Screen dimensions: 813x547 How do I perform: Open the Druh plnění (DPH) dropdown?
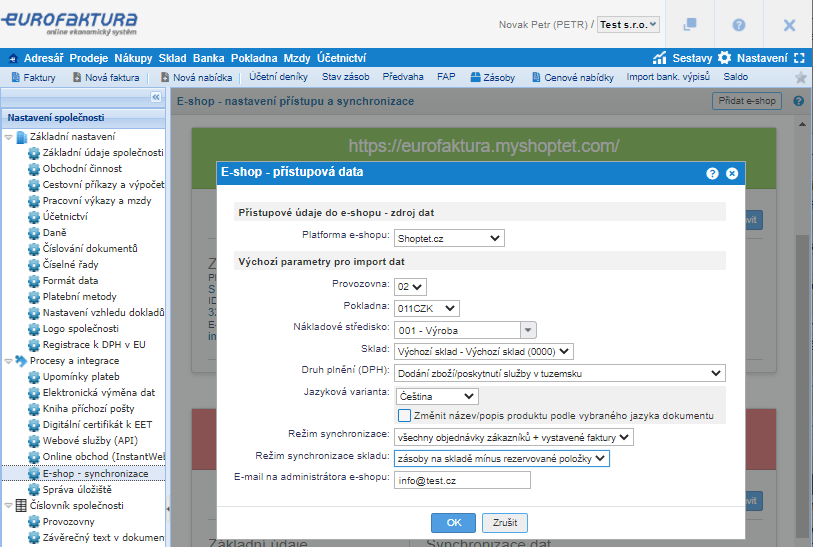point(560,373)
